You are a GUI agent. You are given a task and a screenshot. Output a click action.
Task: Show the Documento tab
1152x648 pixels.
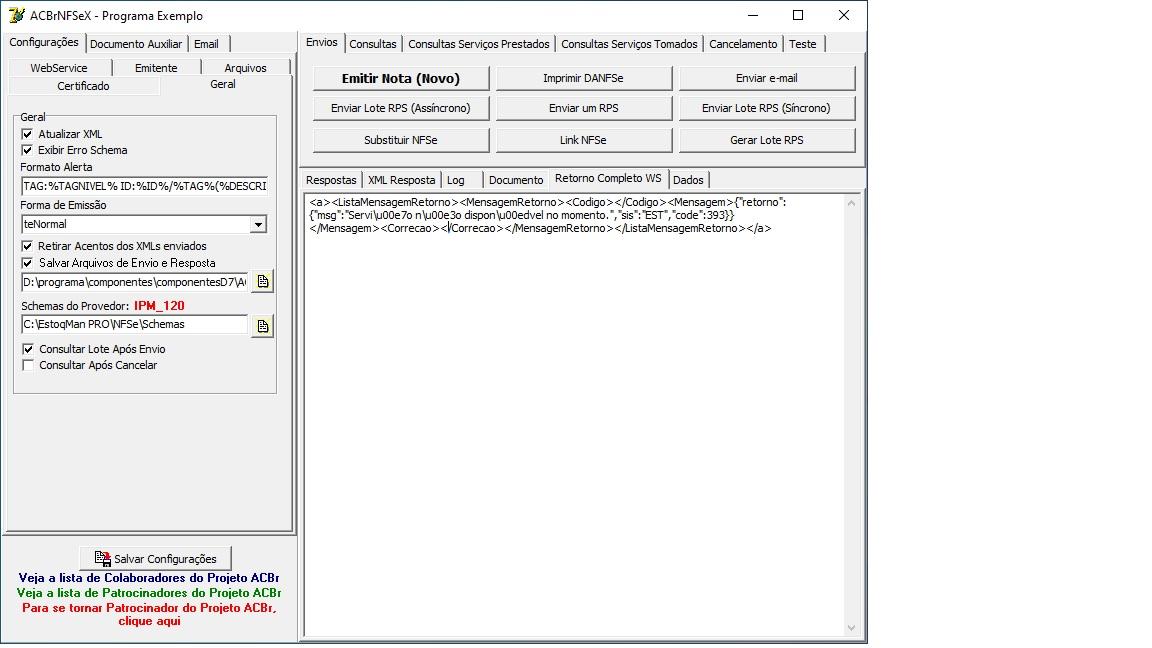[516, 180]
